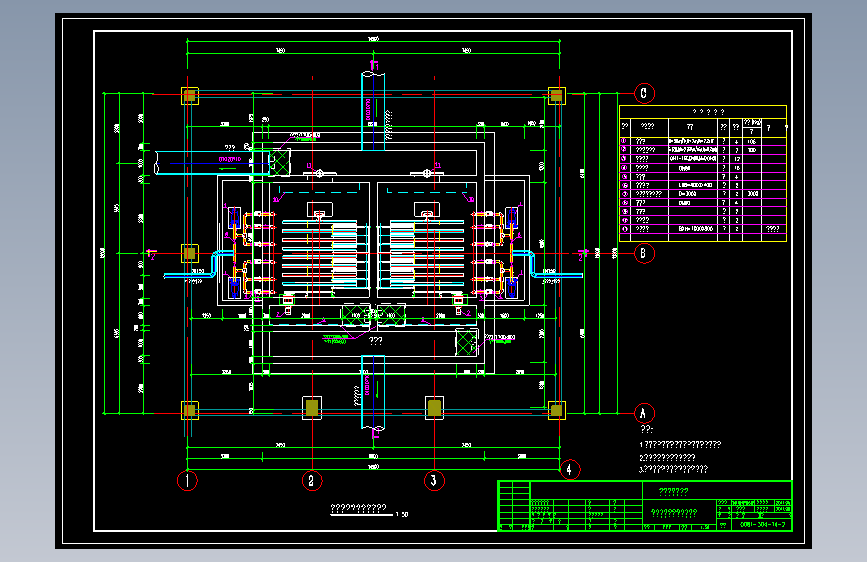Select the cyan horizontal duct at upper left

pos(213,163)
